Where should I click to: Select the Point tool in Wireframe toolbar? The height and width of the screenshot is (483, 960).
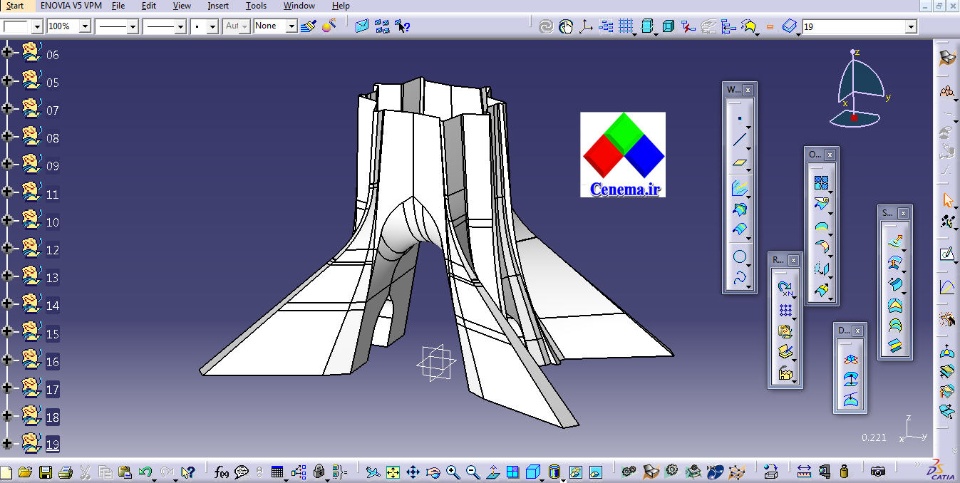point(739,118)
